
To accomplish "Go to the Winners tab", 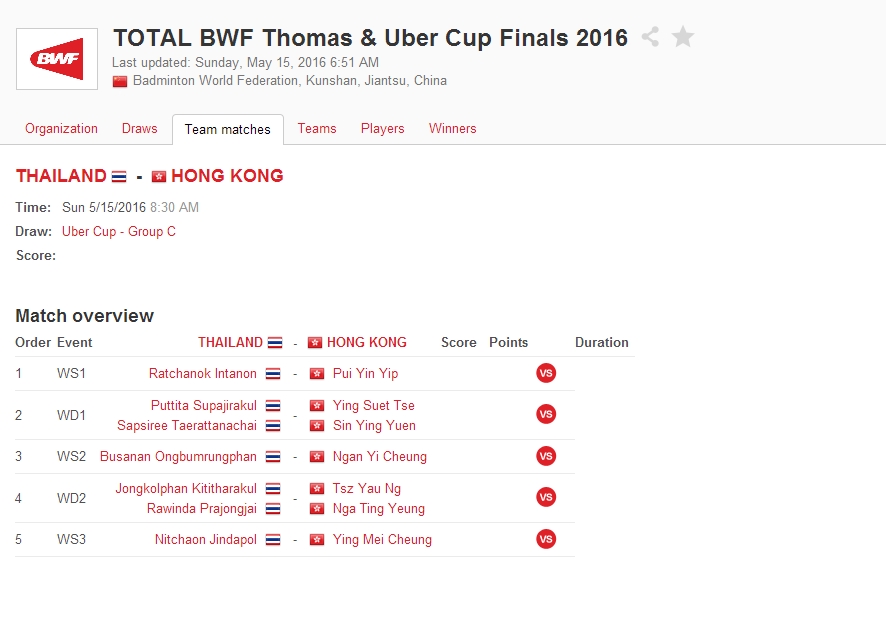I will point(452,128).
